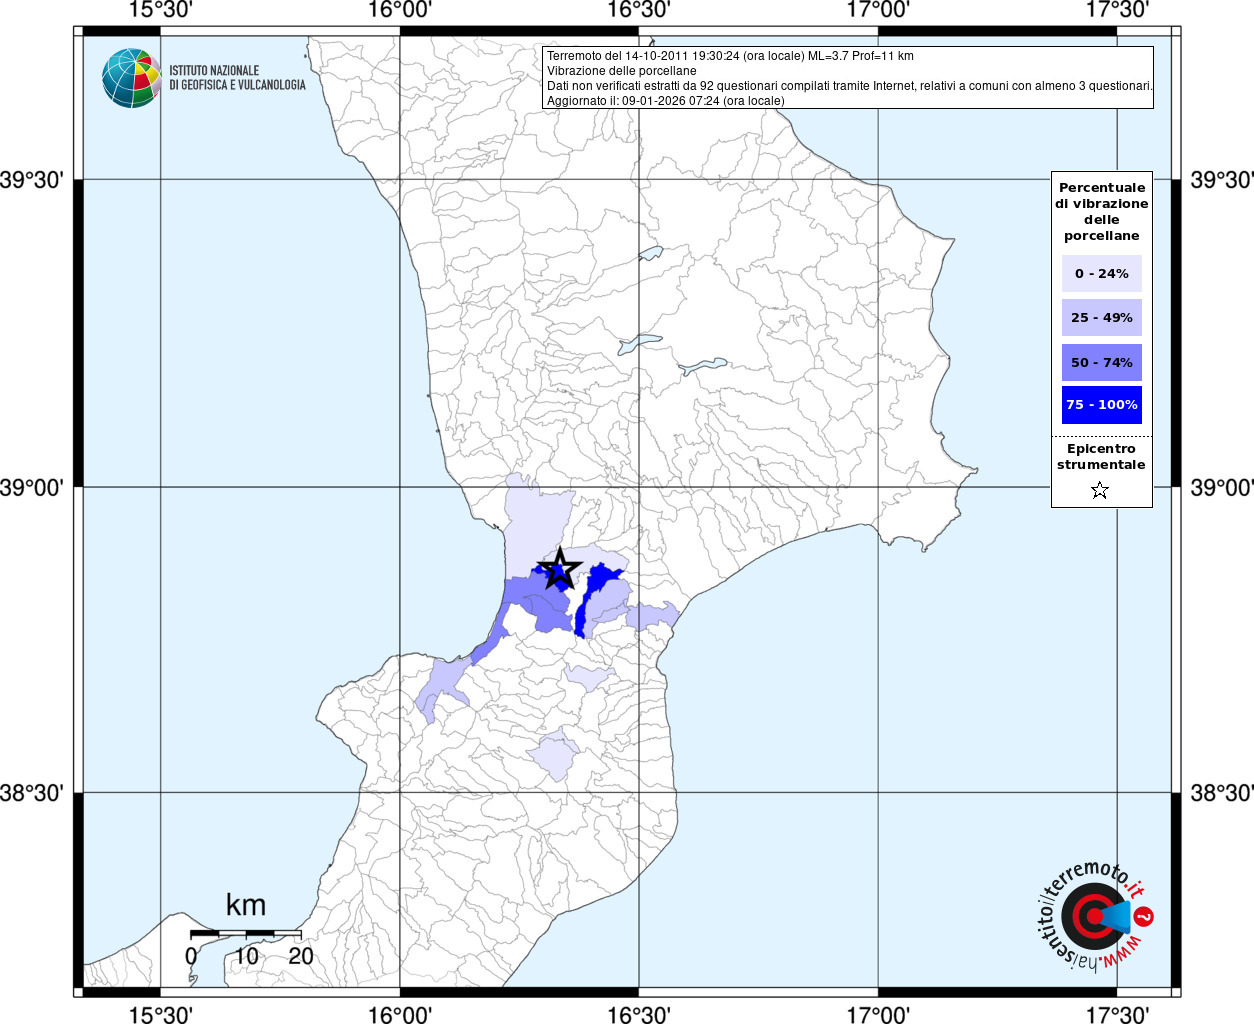This screenshot has height=1024, width=1254.
Task: Click the top axis label 17°30'
Action: [1117, 10]
